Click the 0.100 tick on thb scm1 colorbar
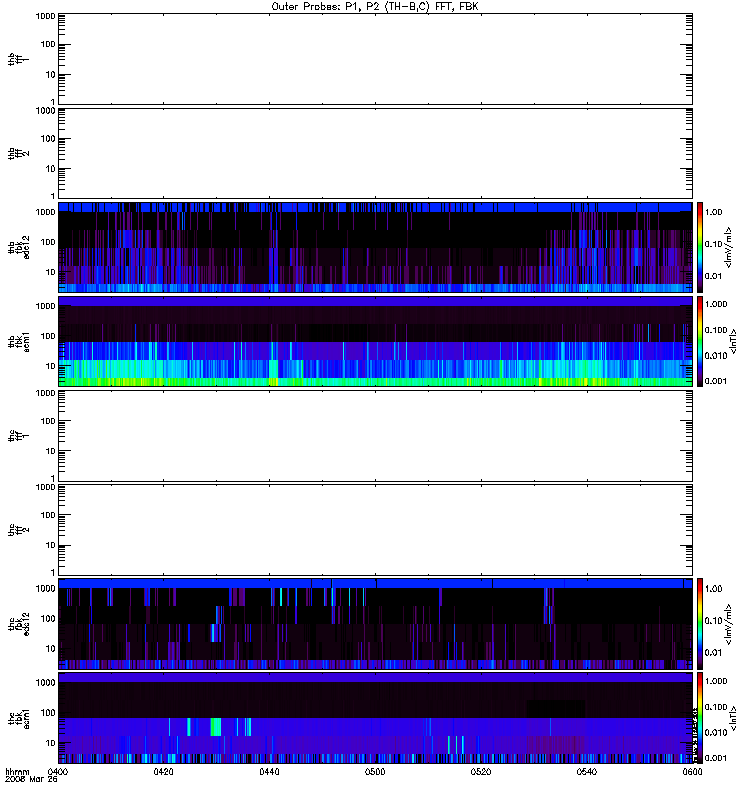Viewport: 750px width, 800px height. (x=716, y=330)
